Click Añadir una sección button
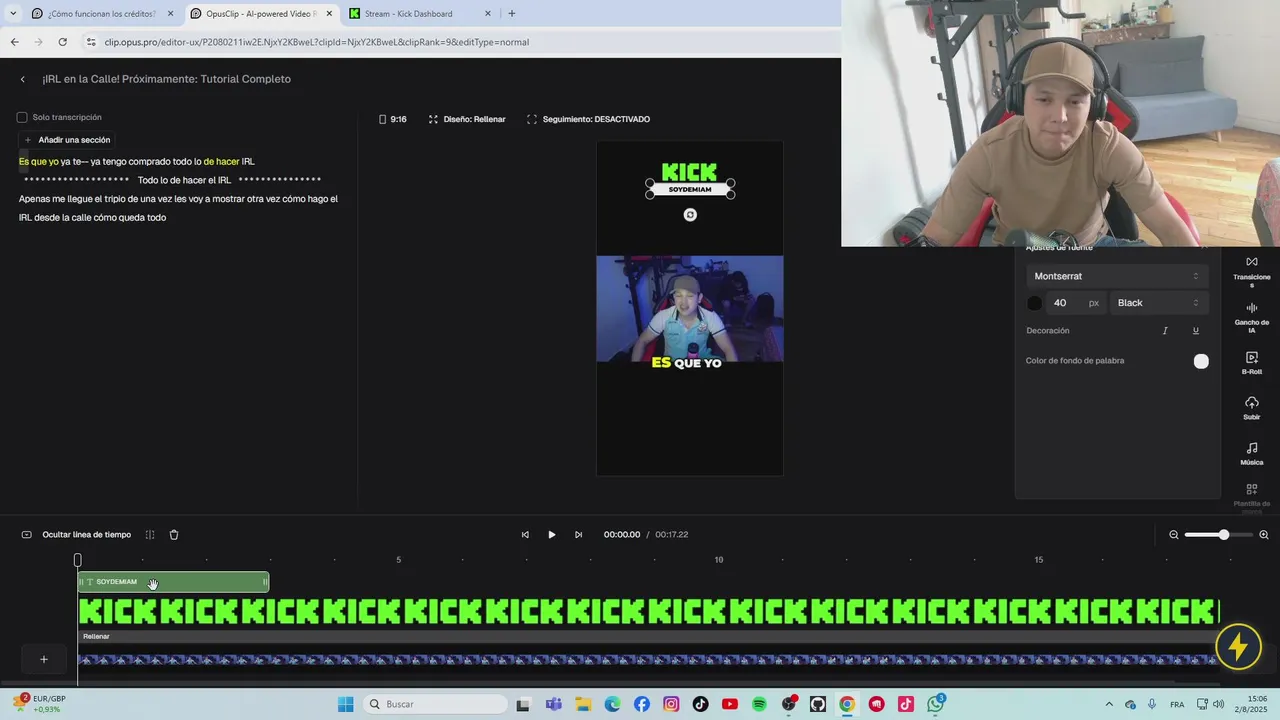Screen dimensions: 1280x720 67,140
